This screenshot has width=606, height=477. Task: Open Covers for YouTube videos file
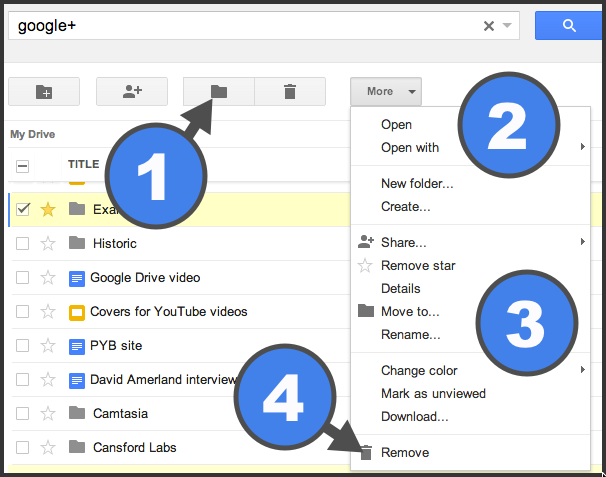(169, 312)
